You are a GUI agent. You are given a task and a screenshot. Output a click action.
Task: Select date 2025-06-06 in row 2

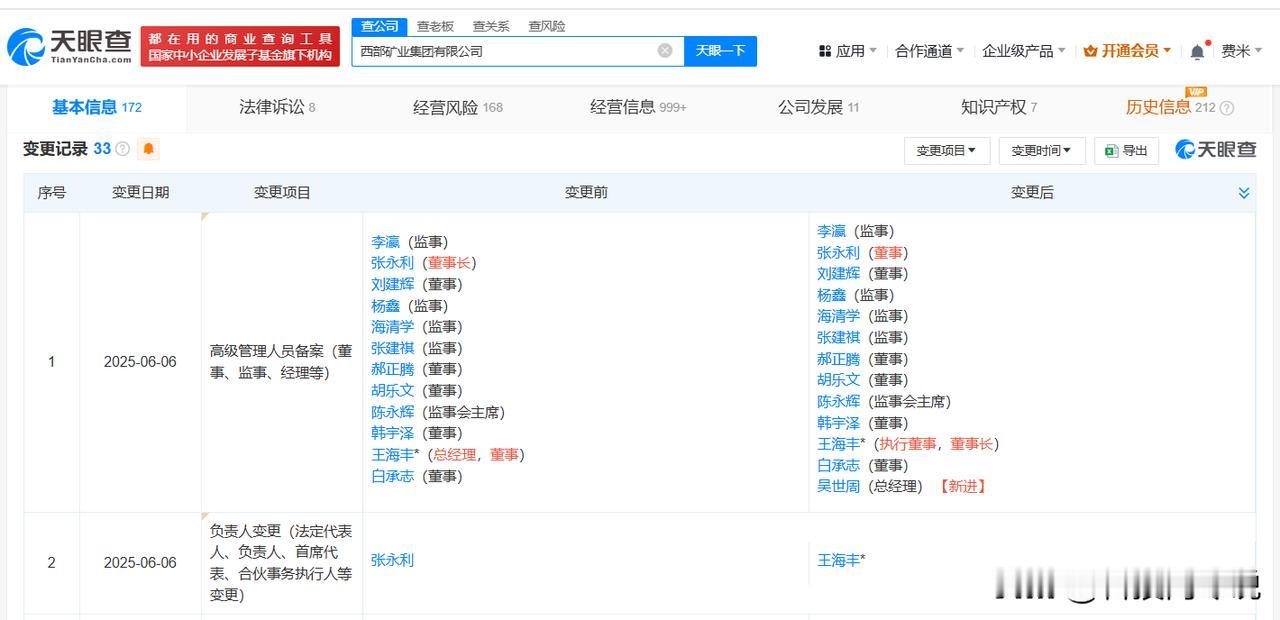coord(140,563)
